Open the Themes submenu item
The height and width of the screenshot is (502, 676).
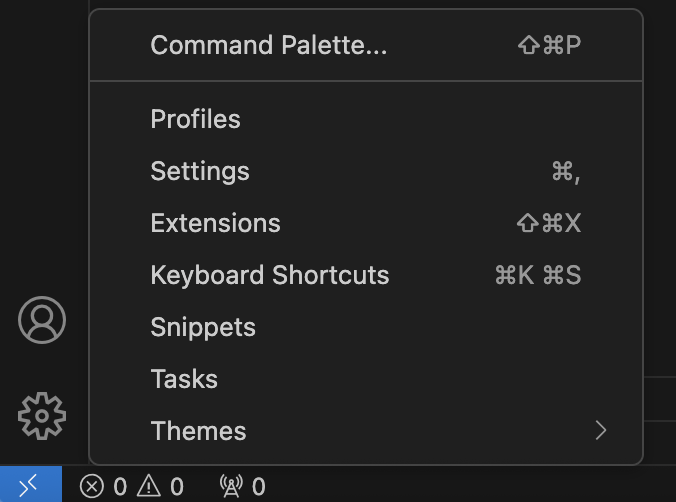coord(198,431)
